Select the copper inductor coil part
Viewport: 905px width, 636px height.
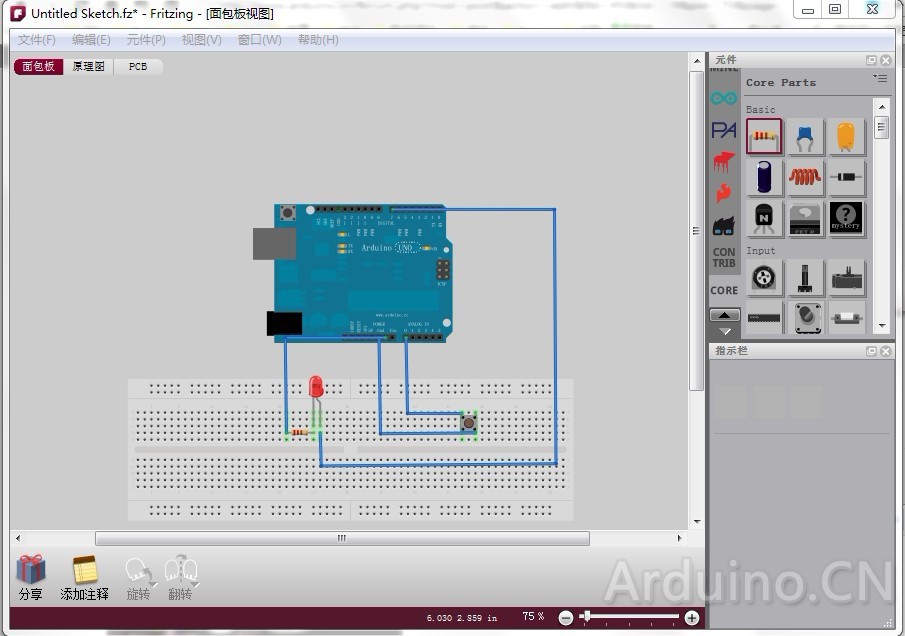[x=805, y=177]
